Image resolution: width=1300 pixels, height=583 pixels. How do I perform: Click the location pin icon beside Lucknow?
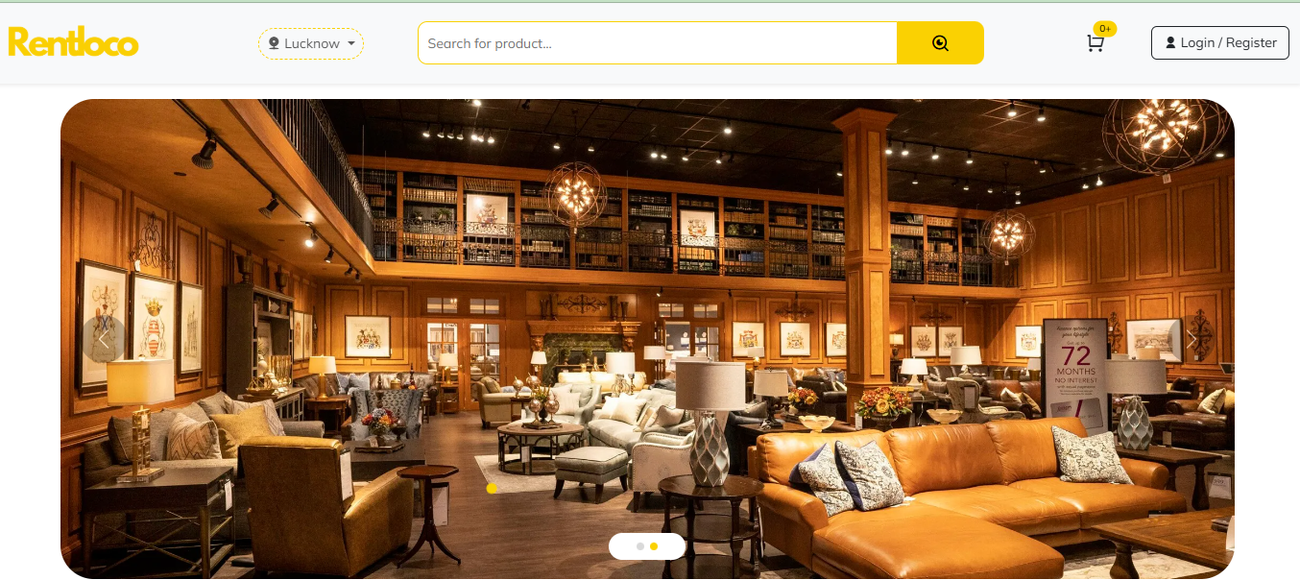point(274,44)
